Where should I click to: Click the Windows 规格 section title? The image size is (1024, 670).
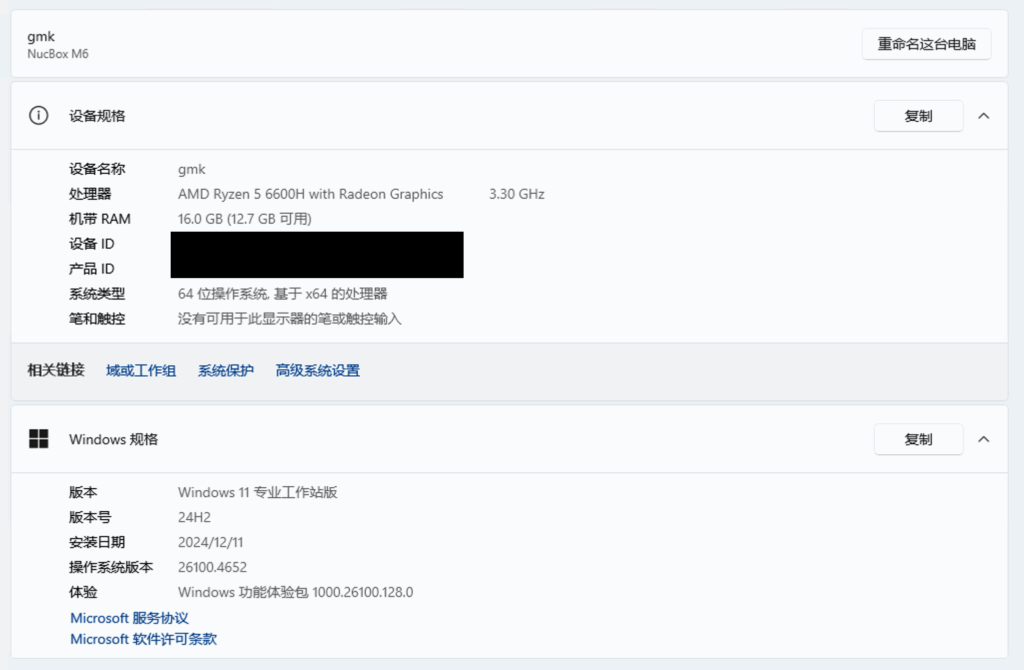pyautogui.click(x=114, y=439)
